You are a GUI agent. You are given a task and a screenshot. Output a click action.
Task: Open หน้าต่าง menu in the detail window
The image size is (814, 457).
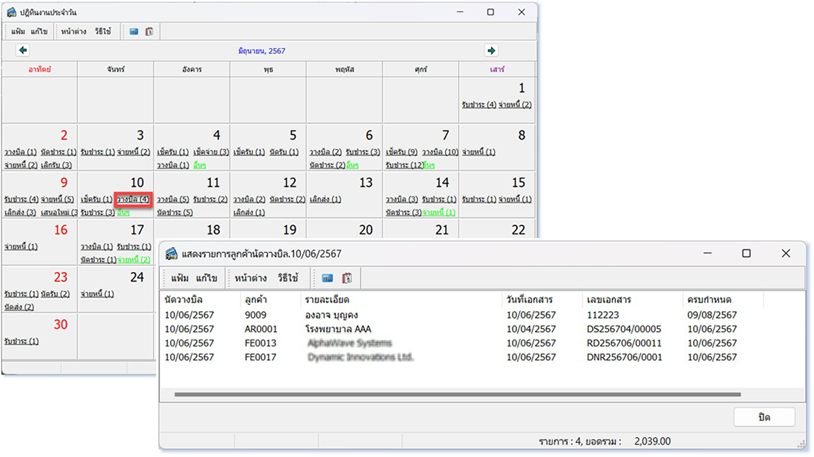coord(250,277)
